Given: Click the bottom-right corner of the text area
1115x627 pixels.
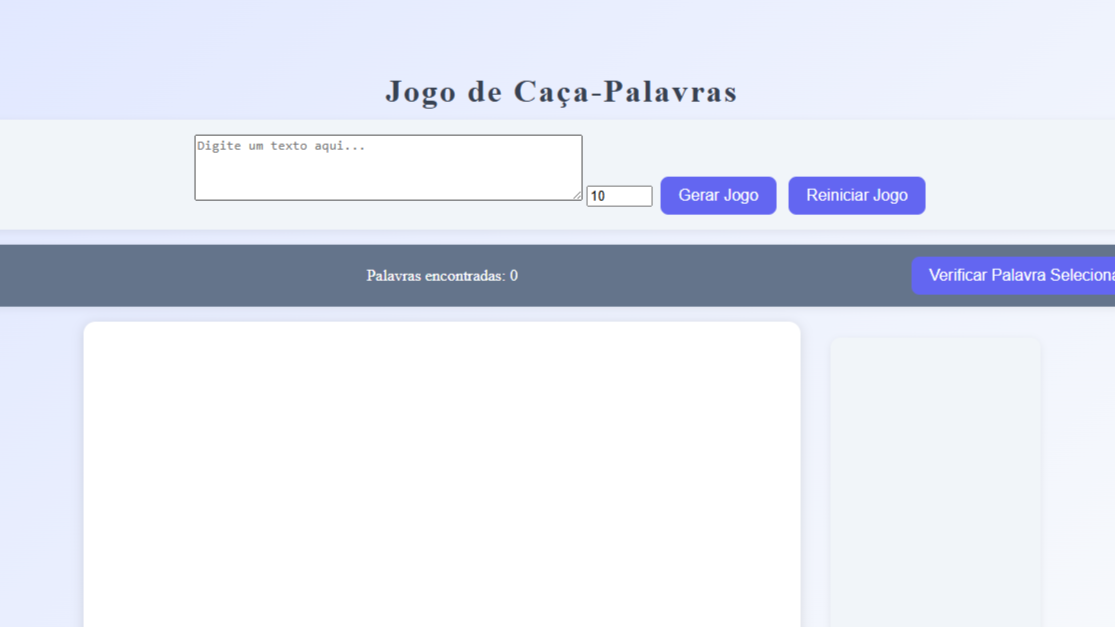Looking at the screenshot, I should click(x=578, y=196).
